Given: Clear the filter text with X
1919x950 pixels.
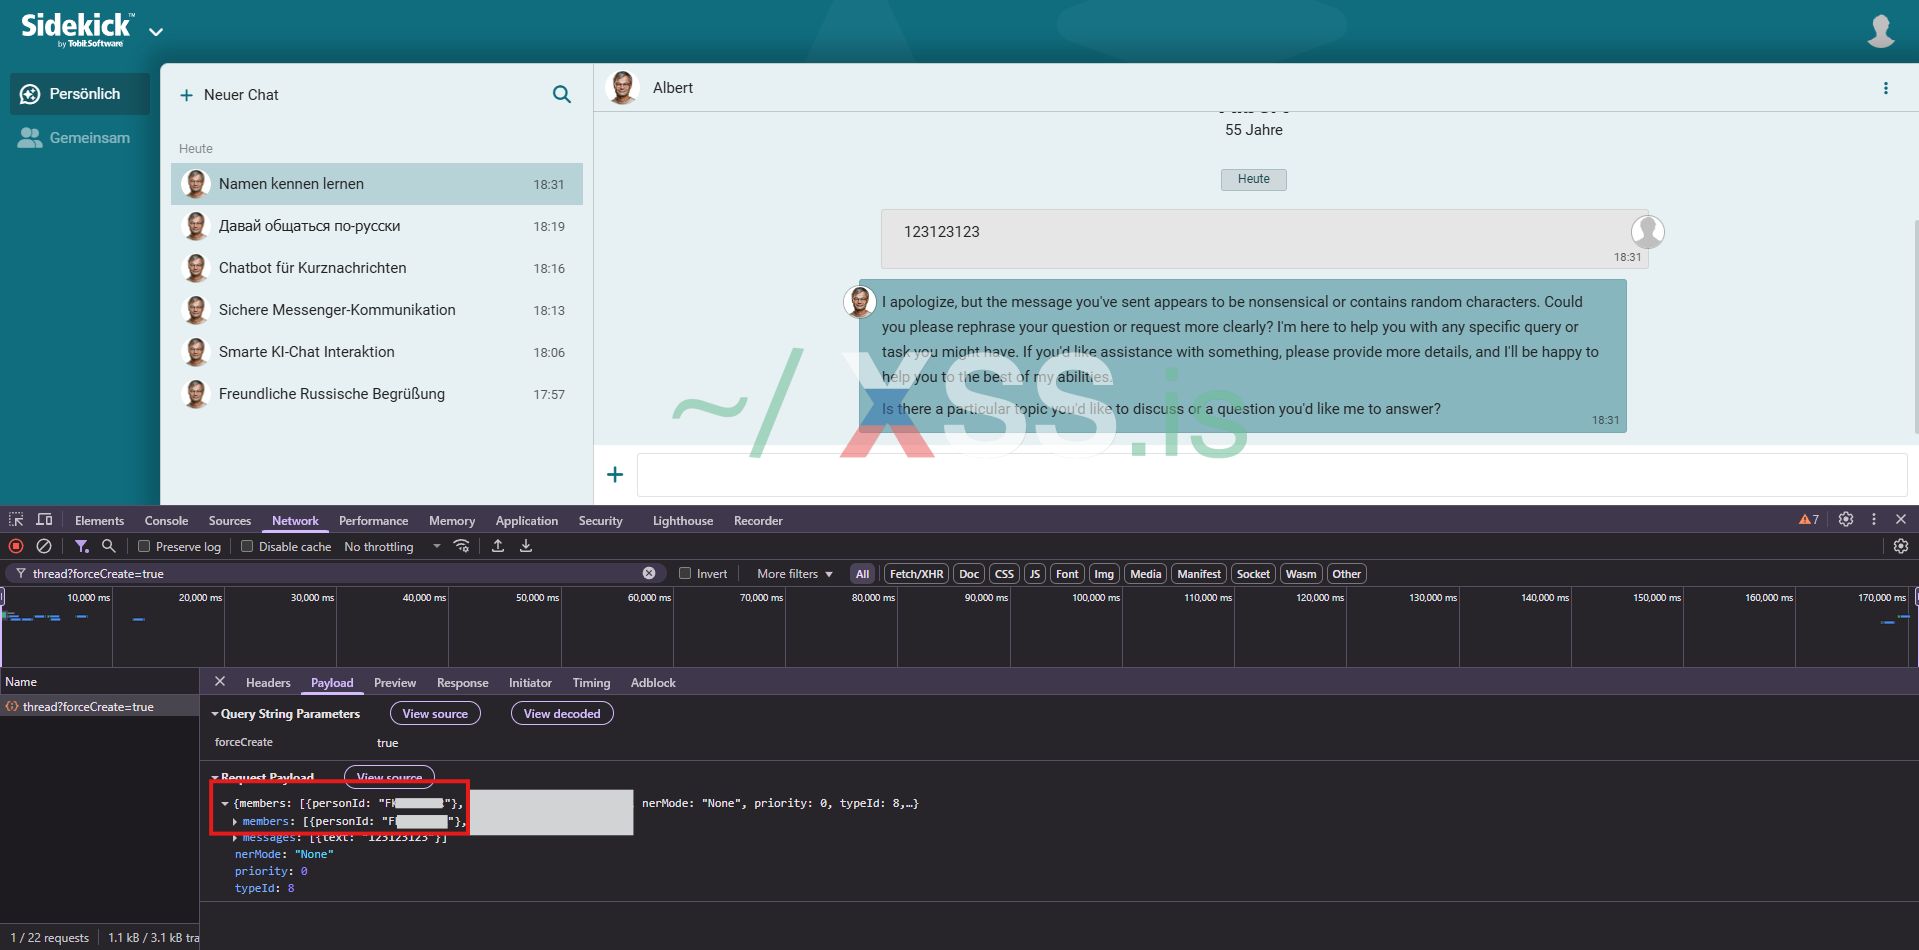Looking at the screenshot, I should click(649, 573).
